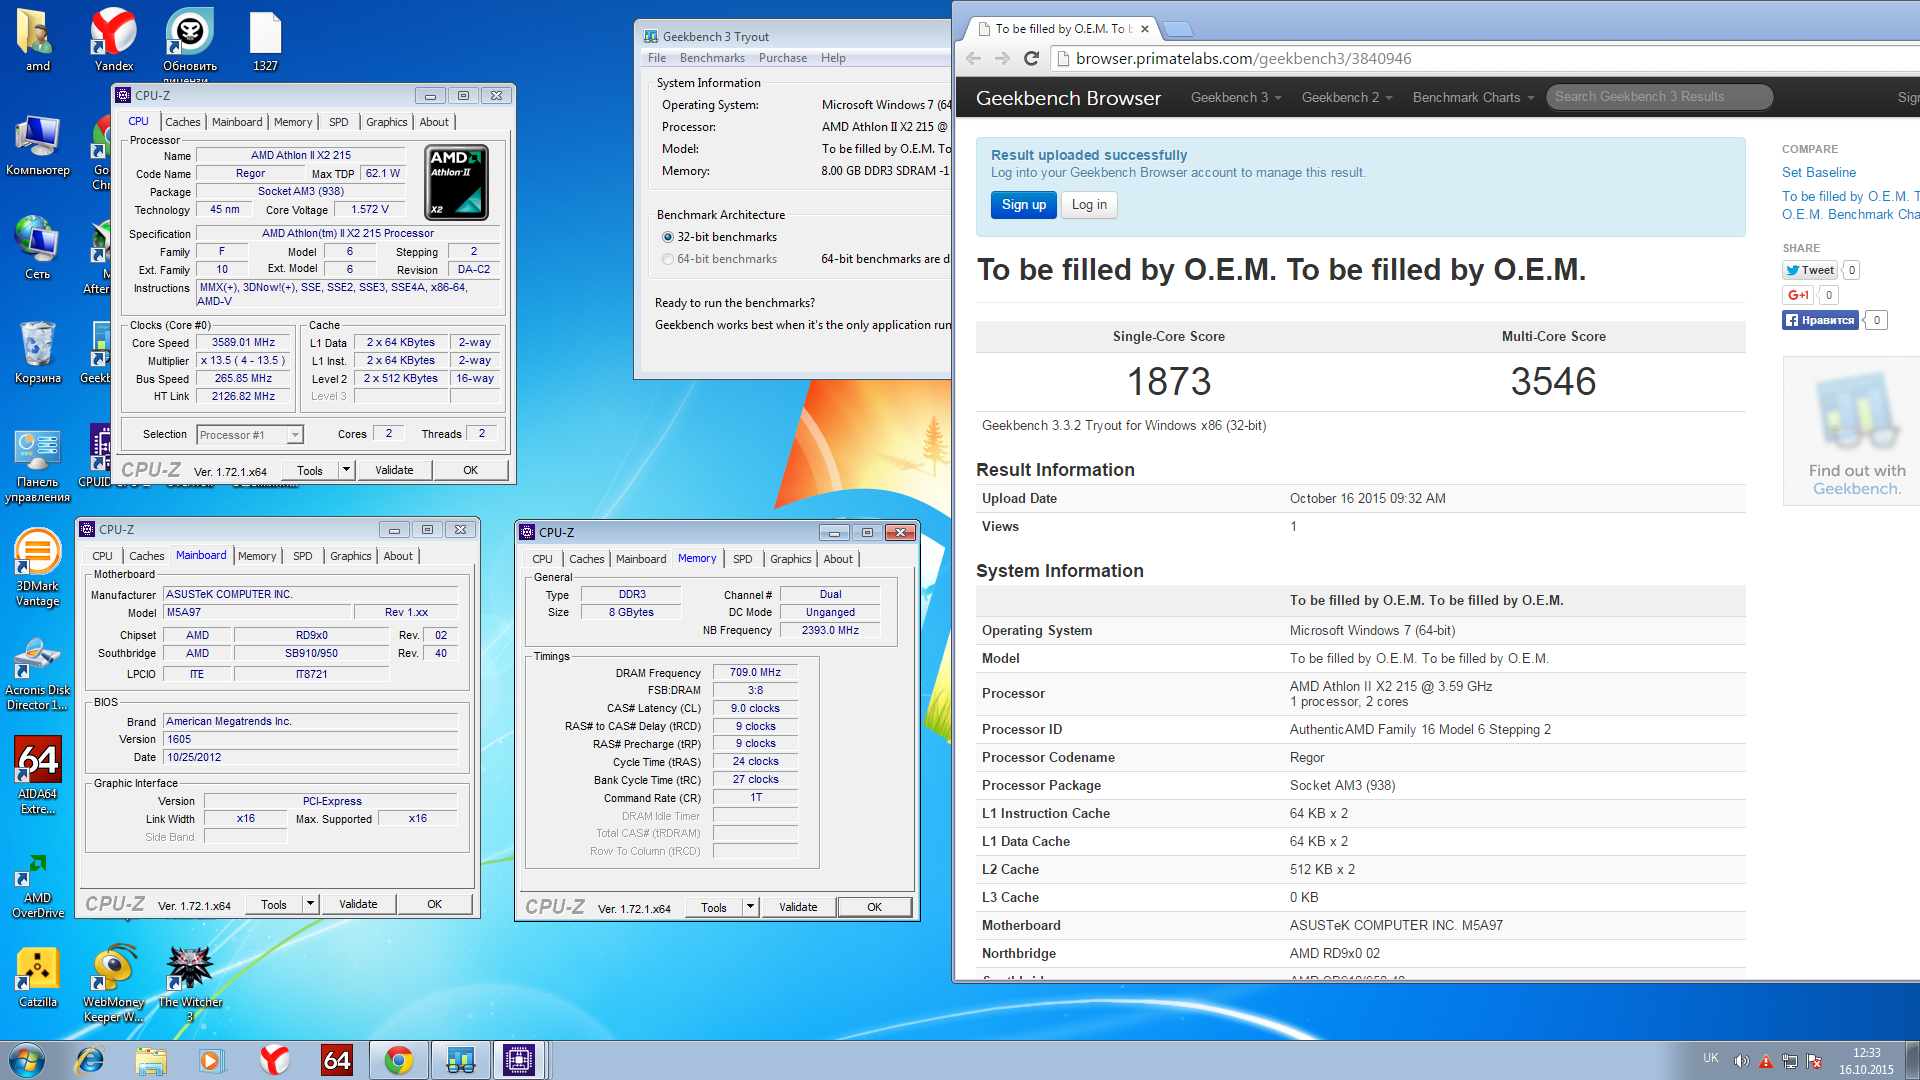Select 64-bit benchmarks radio button

tap(668, 259)
